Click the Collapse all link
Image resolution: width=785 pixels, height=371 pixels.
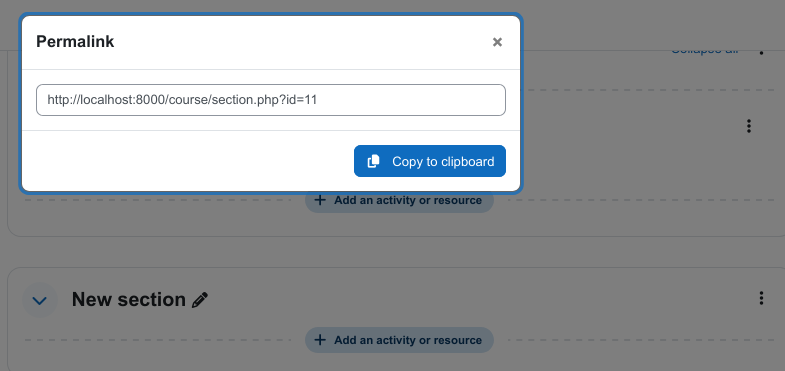coord(704,51)
